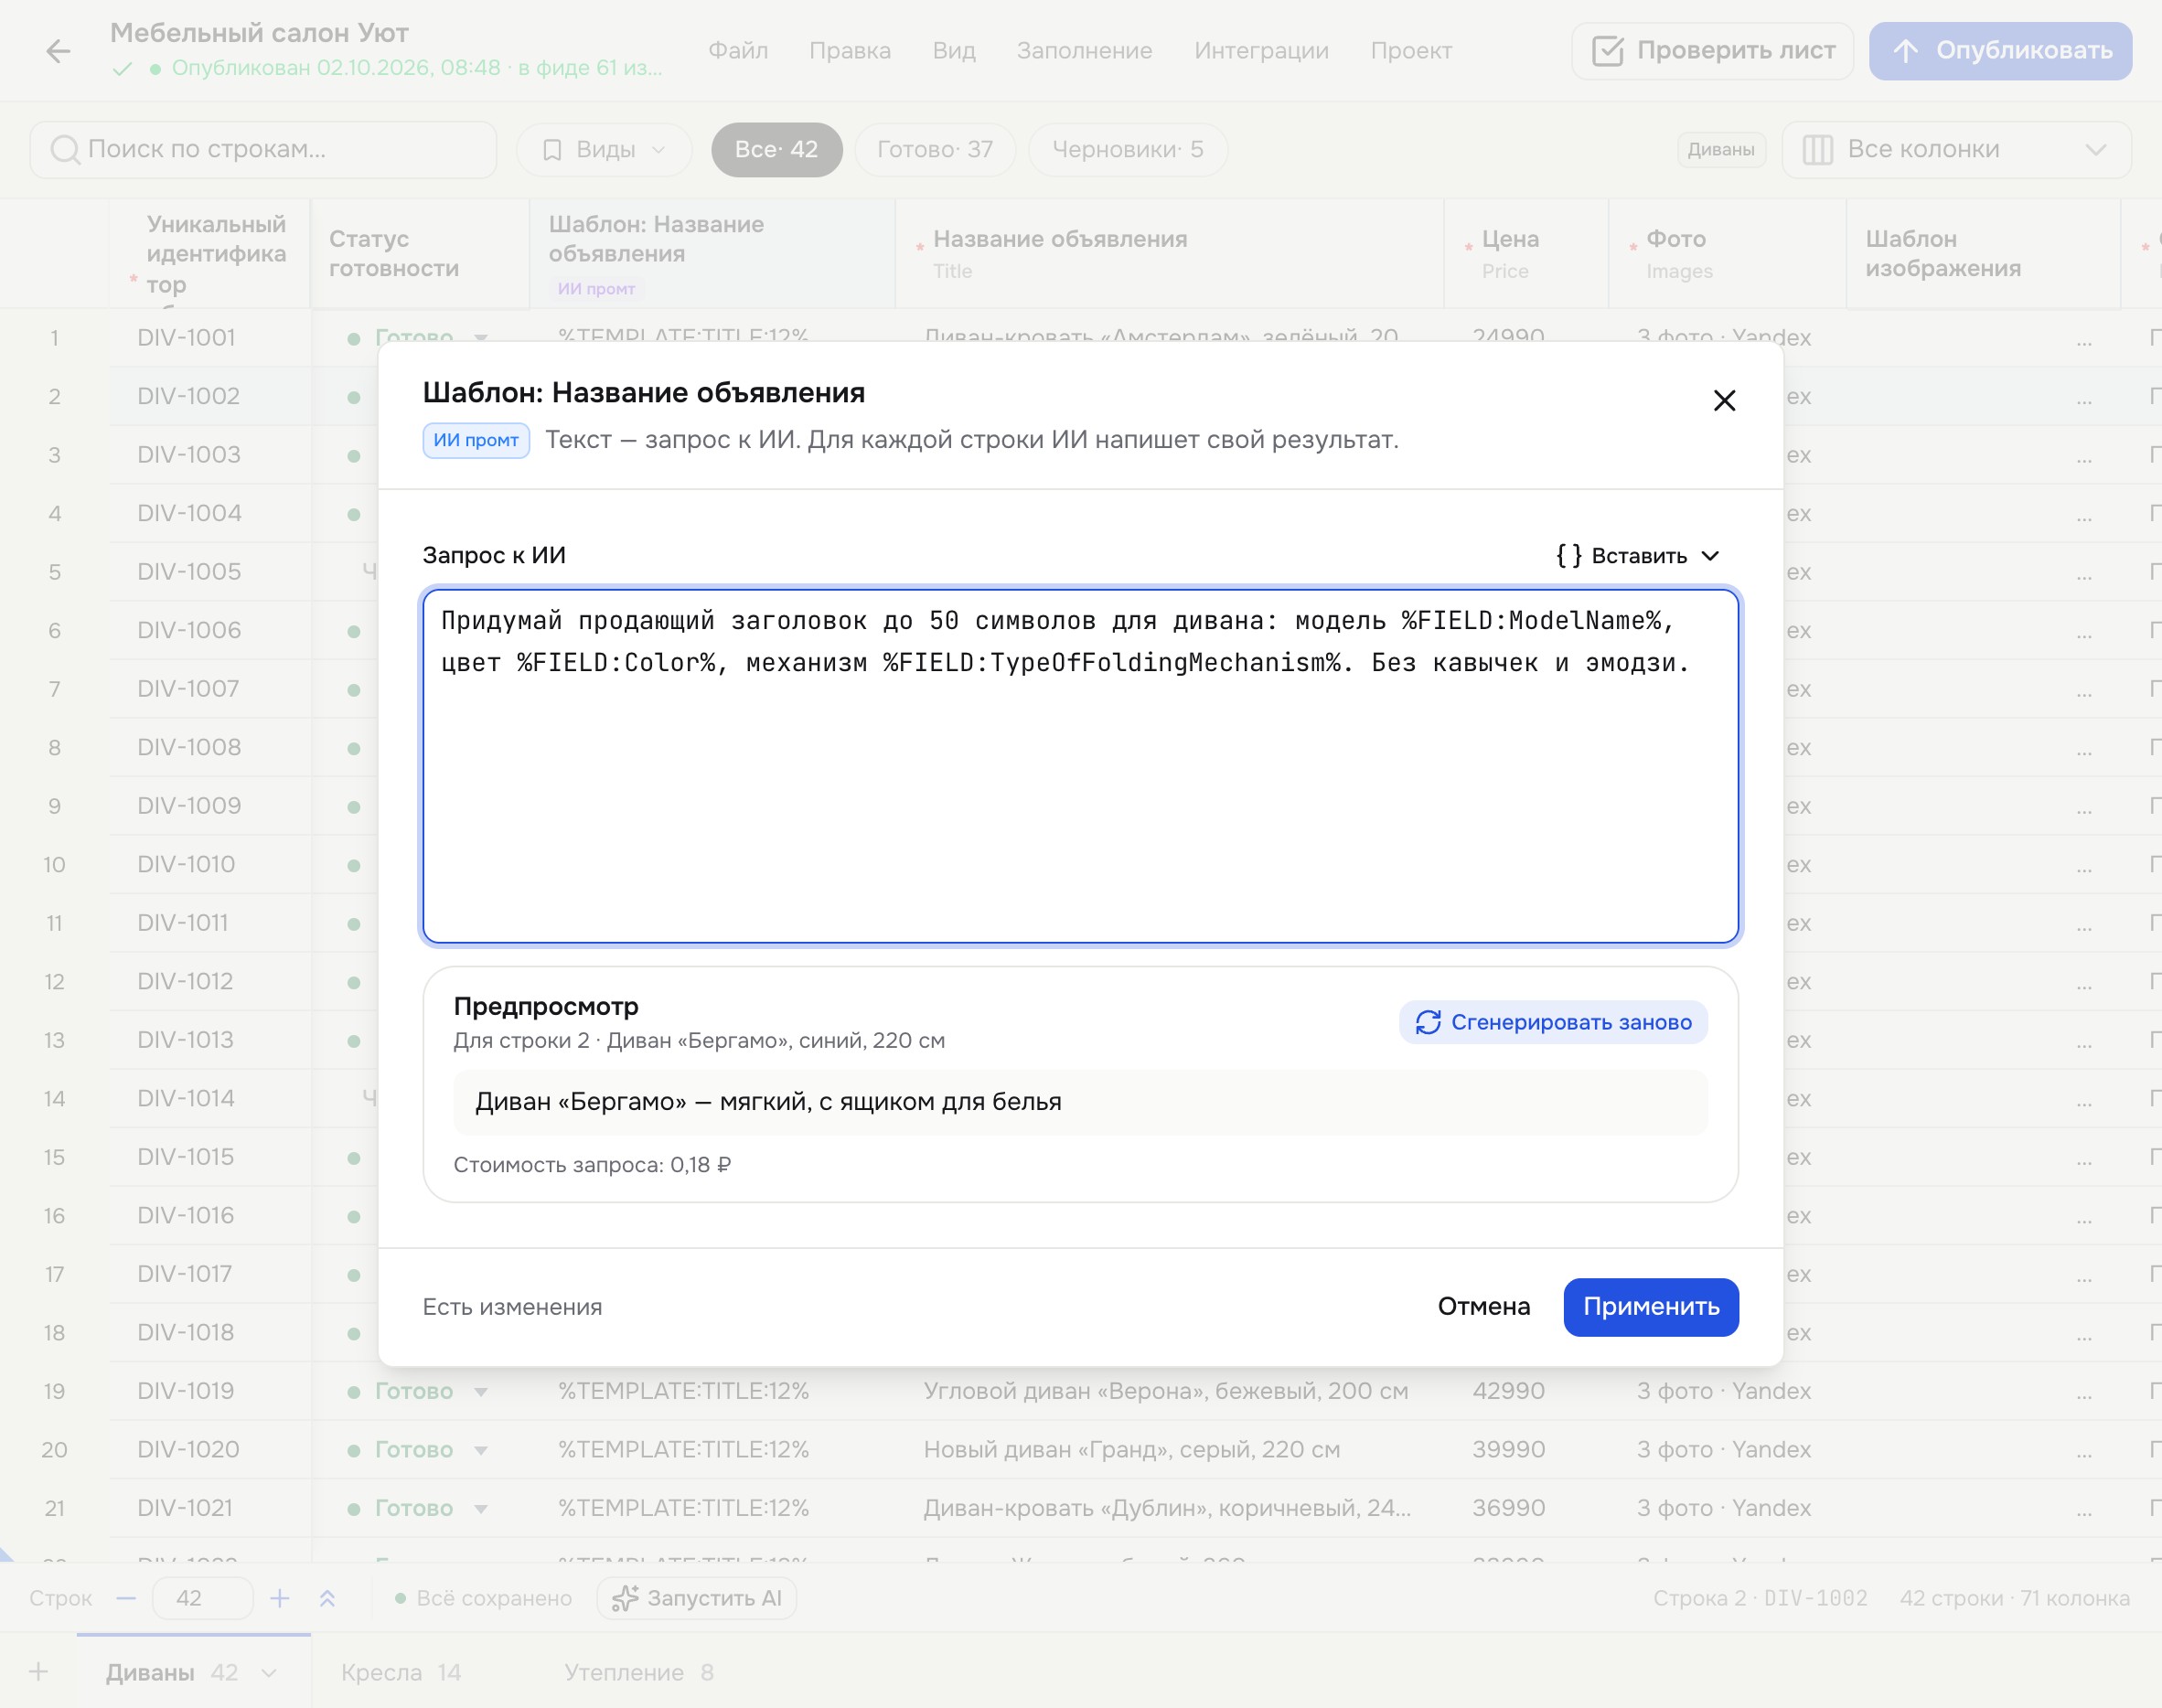The width and height of the screenshot is (2162, 1708).
Task: Close the Шаблон dialog with X icon
Action: coord(1723,401)
